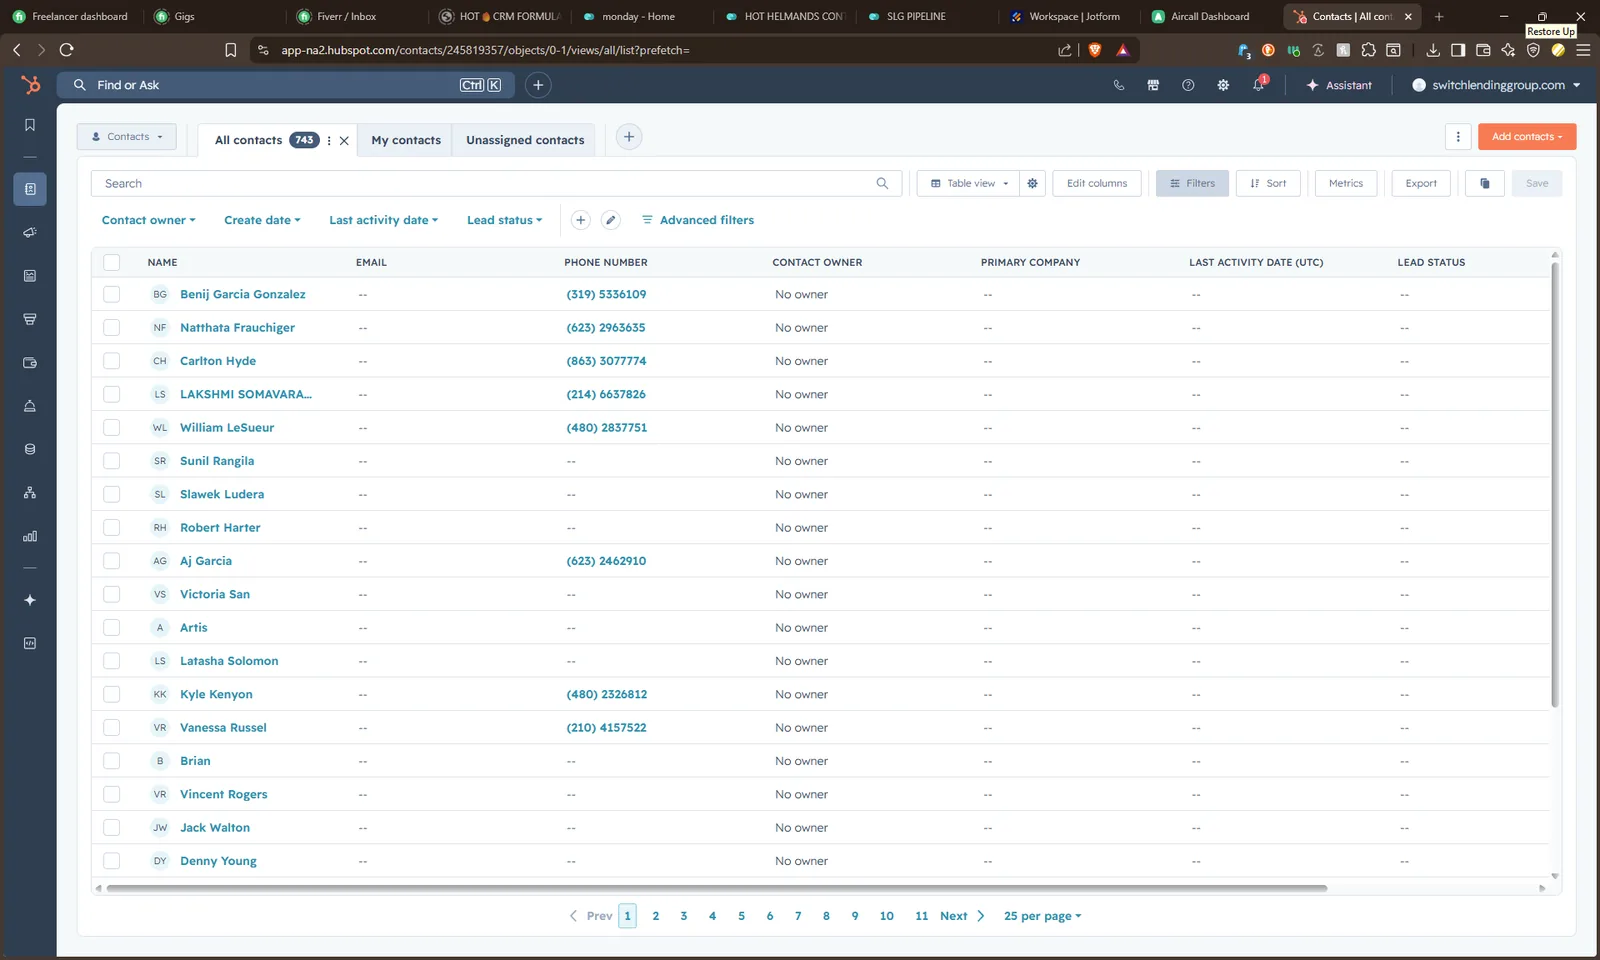
Task: Switch to the SLG PIPELINE browser tab
Action: pyautogui.click(x=916, y=16)
